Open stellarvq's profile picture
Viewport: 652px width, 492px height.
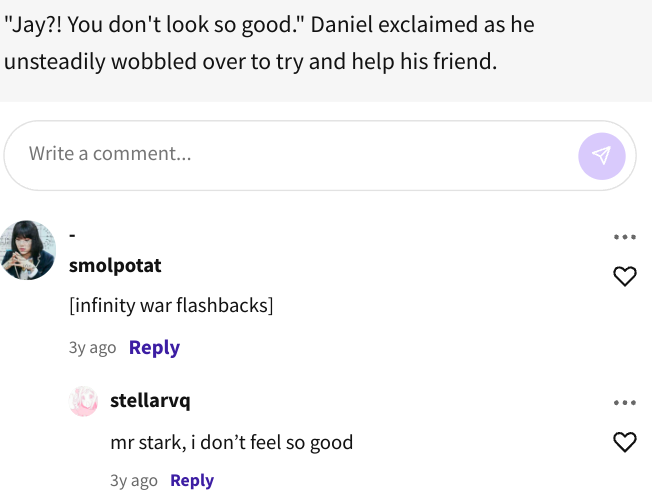[83, 401]
